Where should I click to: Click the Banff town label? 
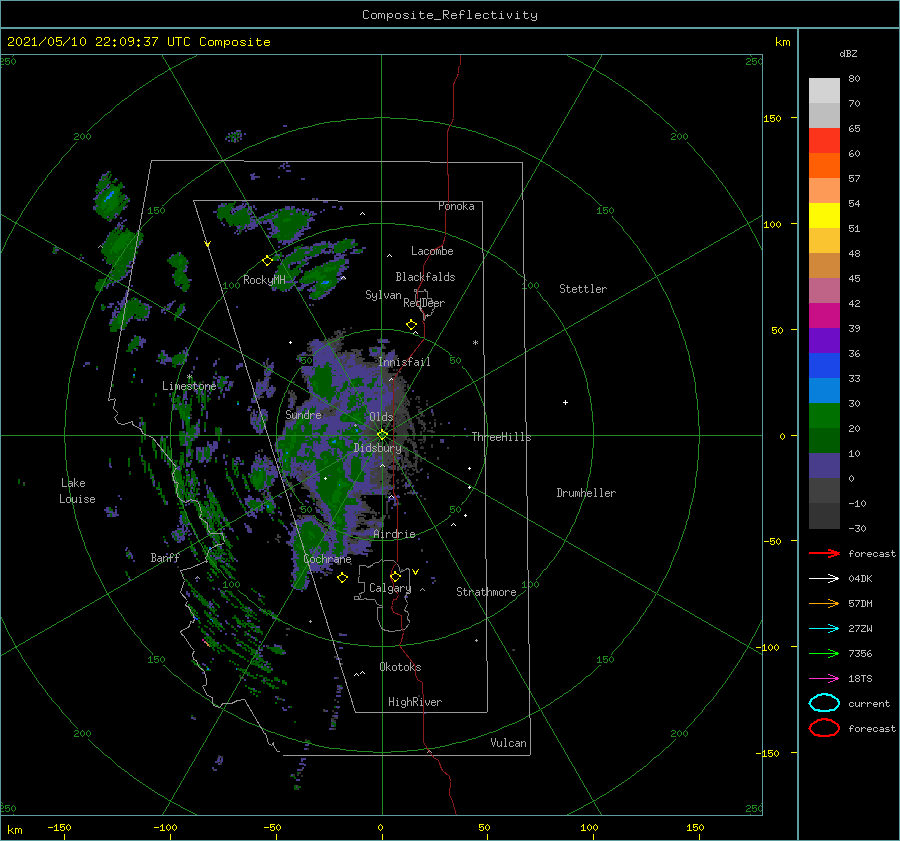click(x=165, y=558)
